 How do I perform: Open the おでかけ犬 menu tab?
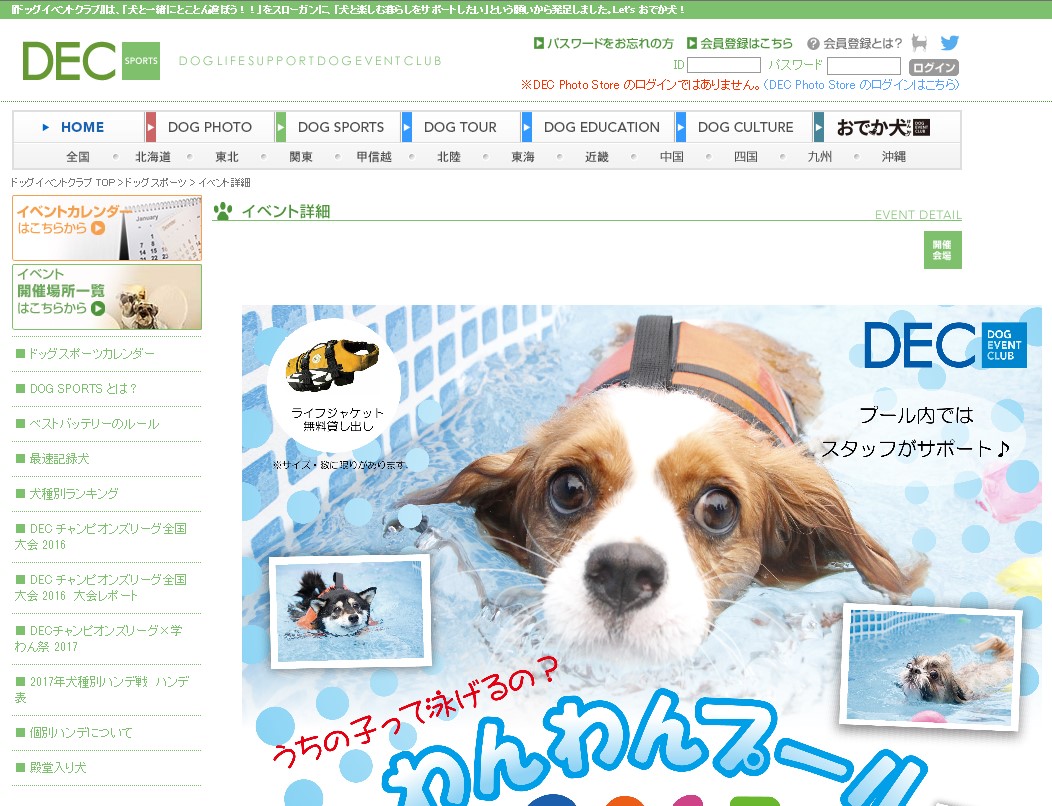(x=883, y=127)
